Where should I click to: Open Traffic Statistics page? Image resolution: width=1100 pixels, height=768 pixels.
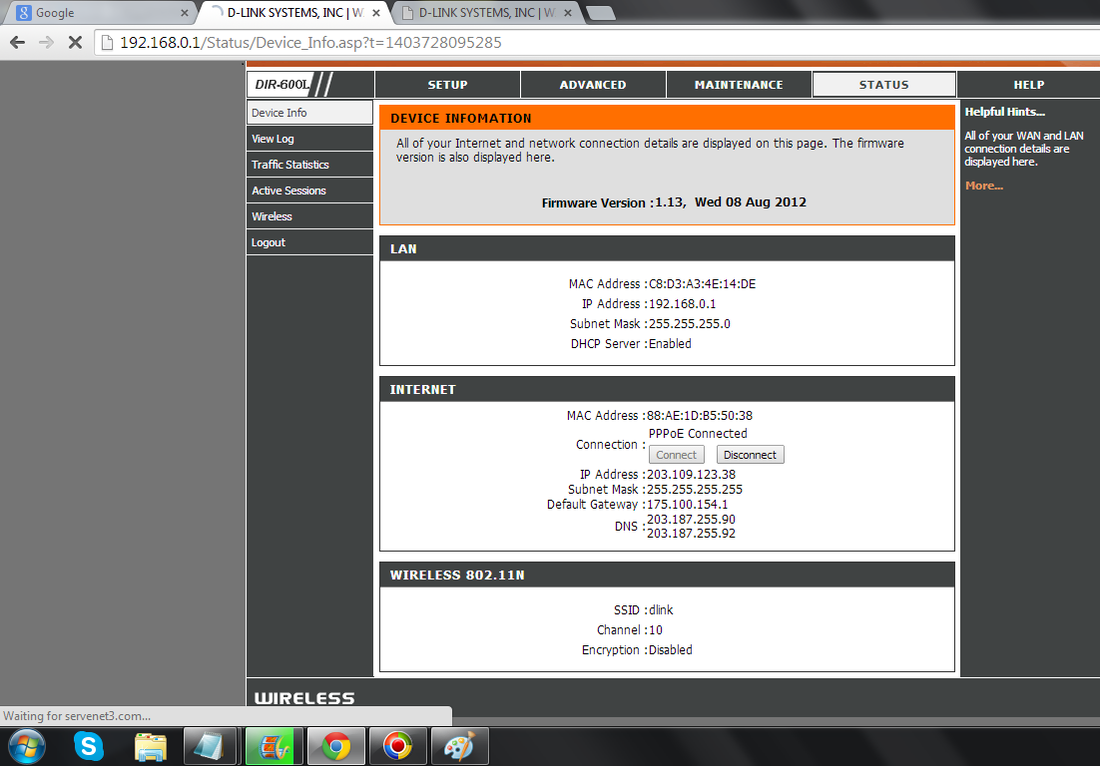[309, 165]
